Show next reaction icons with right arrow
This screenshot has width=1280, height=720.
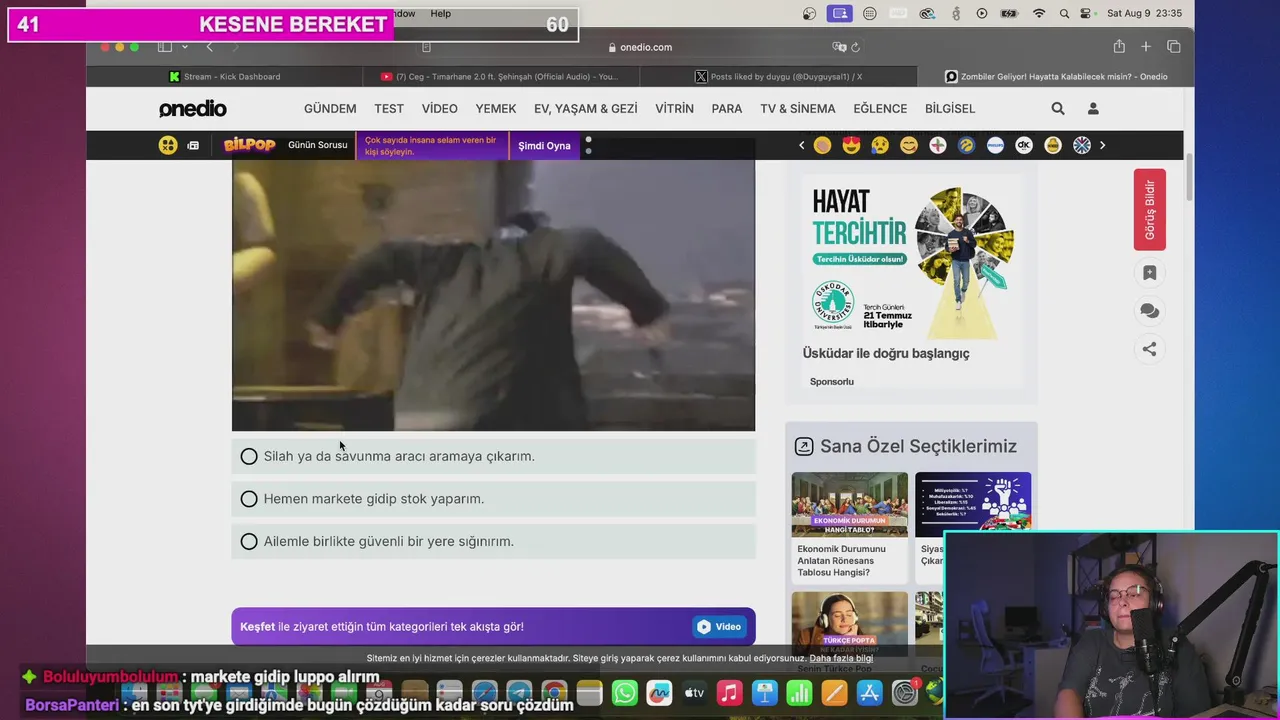pyautogui.click(x=1102, y=145)
